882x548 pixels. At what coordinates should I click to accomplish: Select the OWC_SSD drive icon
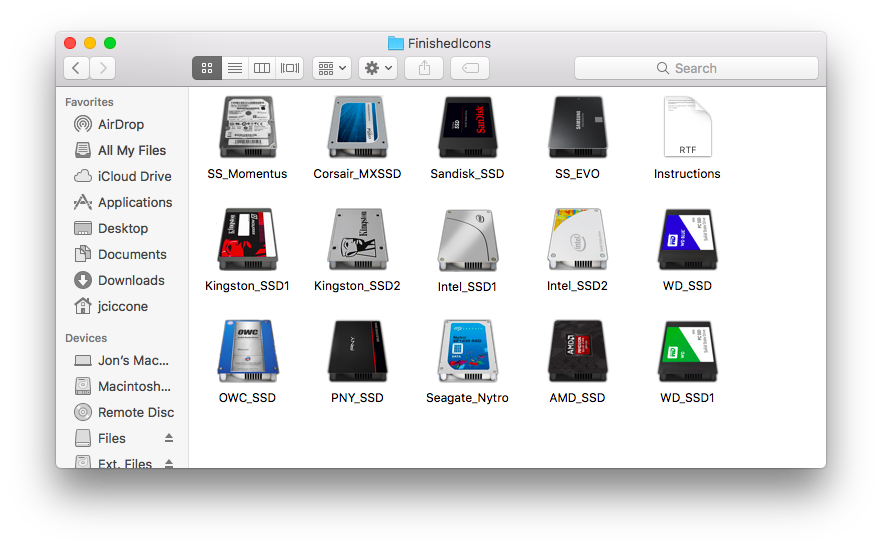pos(248,351)
